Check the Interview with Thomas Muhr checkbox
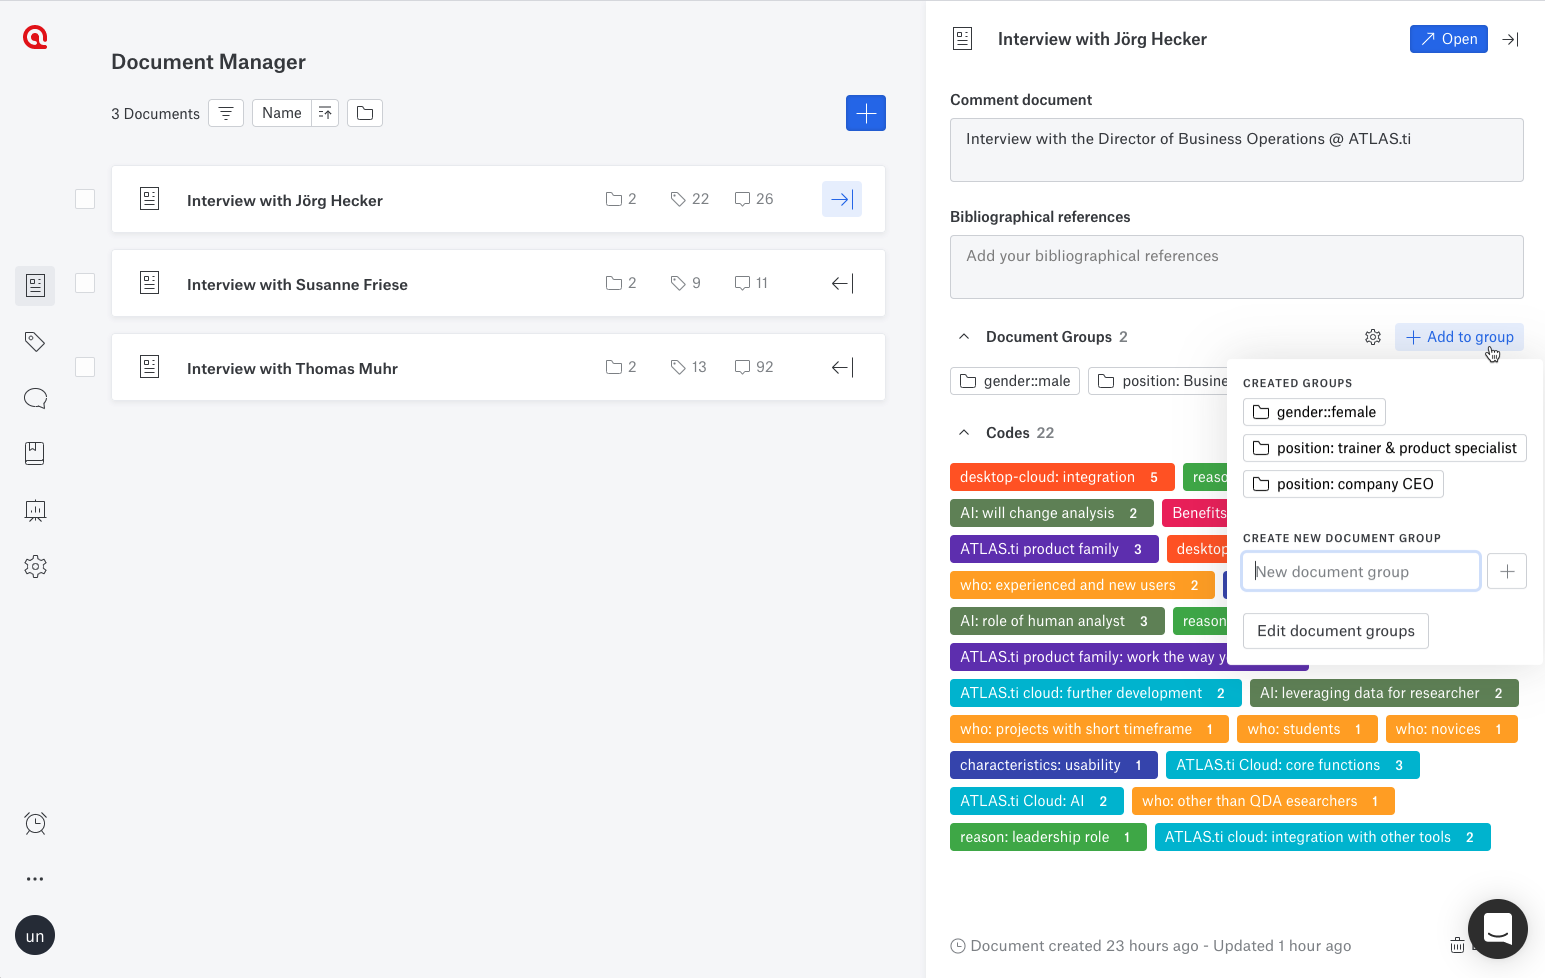This screenshot has width=1545, height=978. [x=85, y=367]
